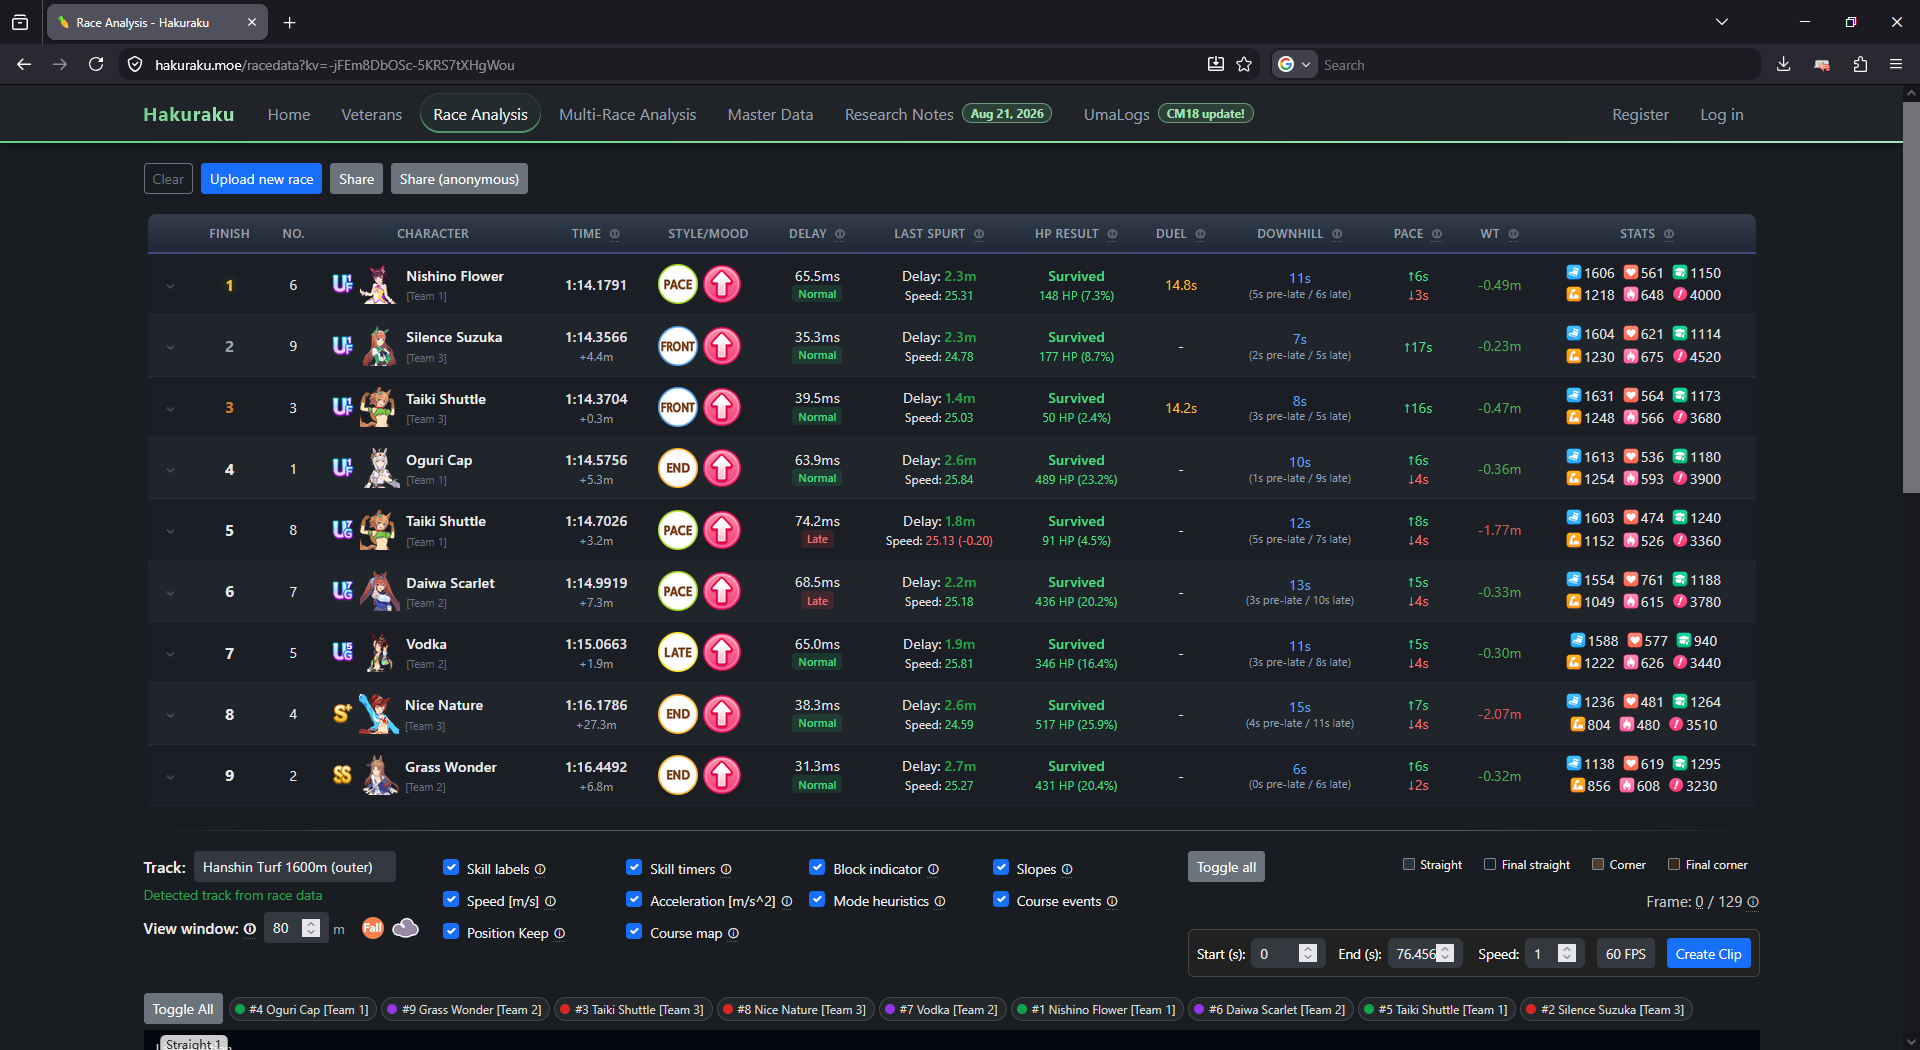
Task: Click the Skill labels info icon
Action: pos(540,869)
